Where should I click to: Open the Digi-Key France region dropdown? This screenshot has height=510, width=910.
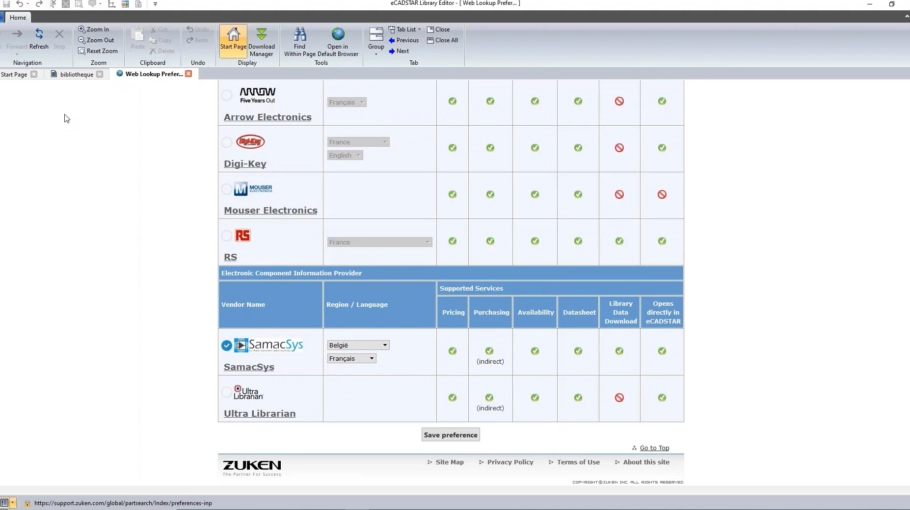pos(358,142)
